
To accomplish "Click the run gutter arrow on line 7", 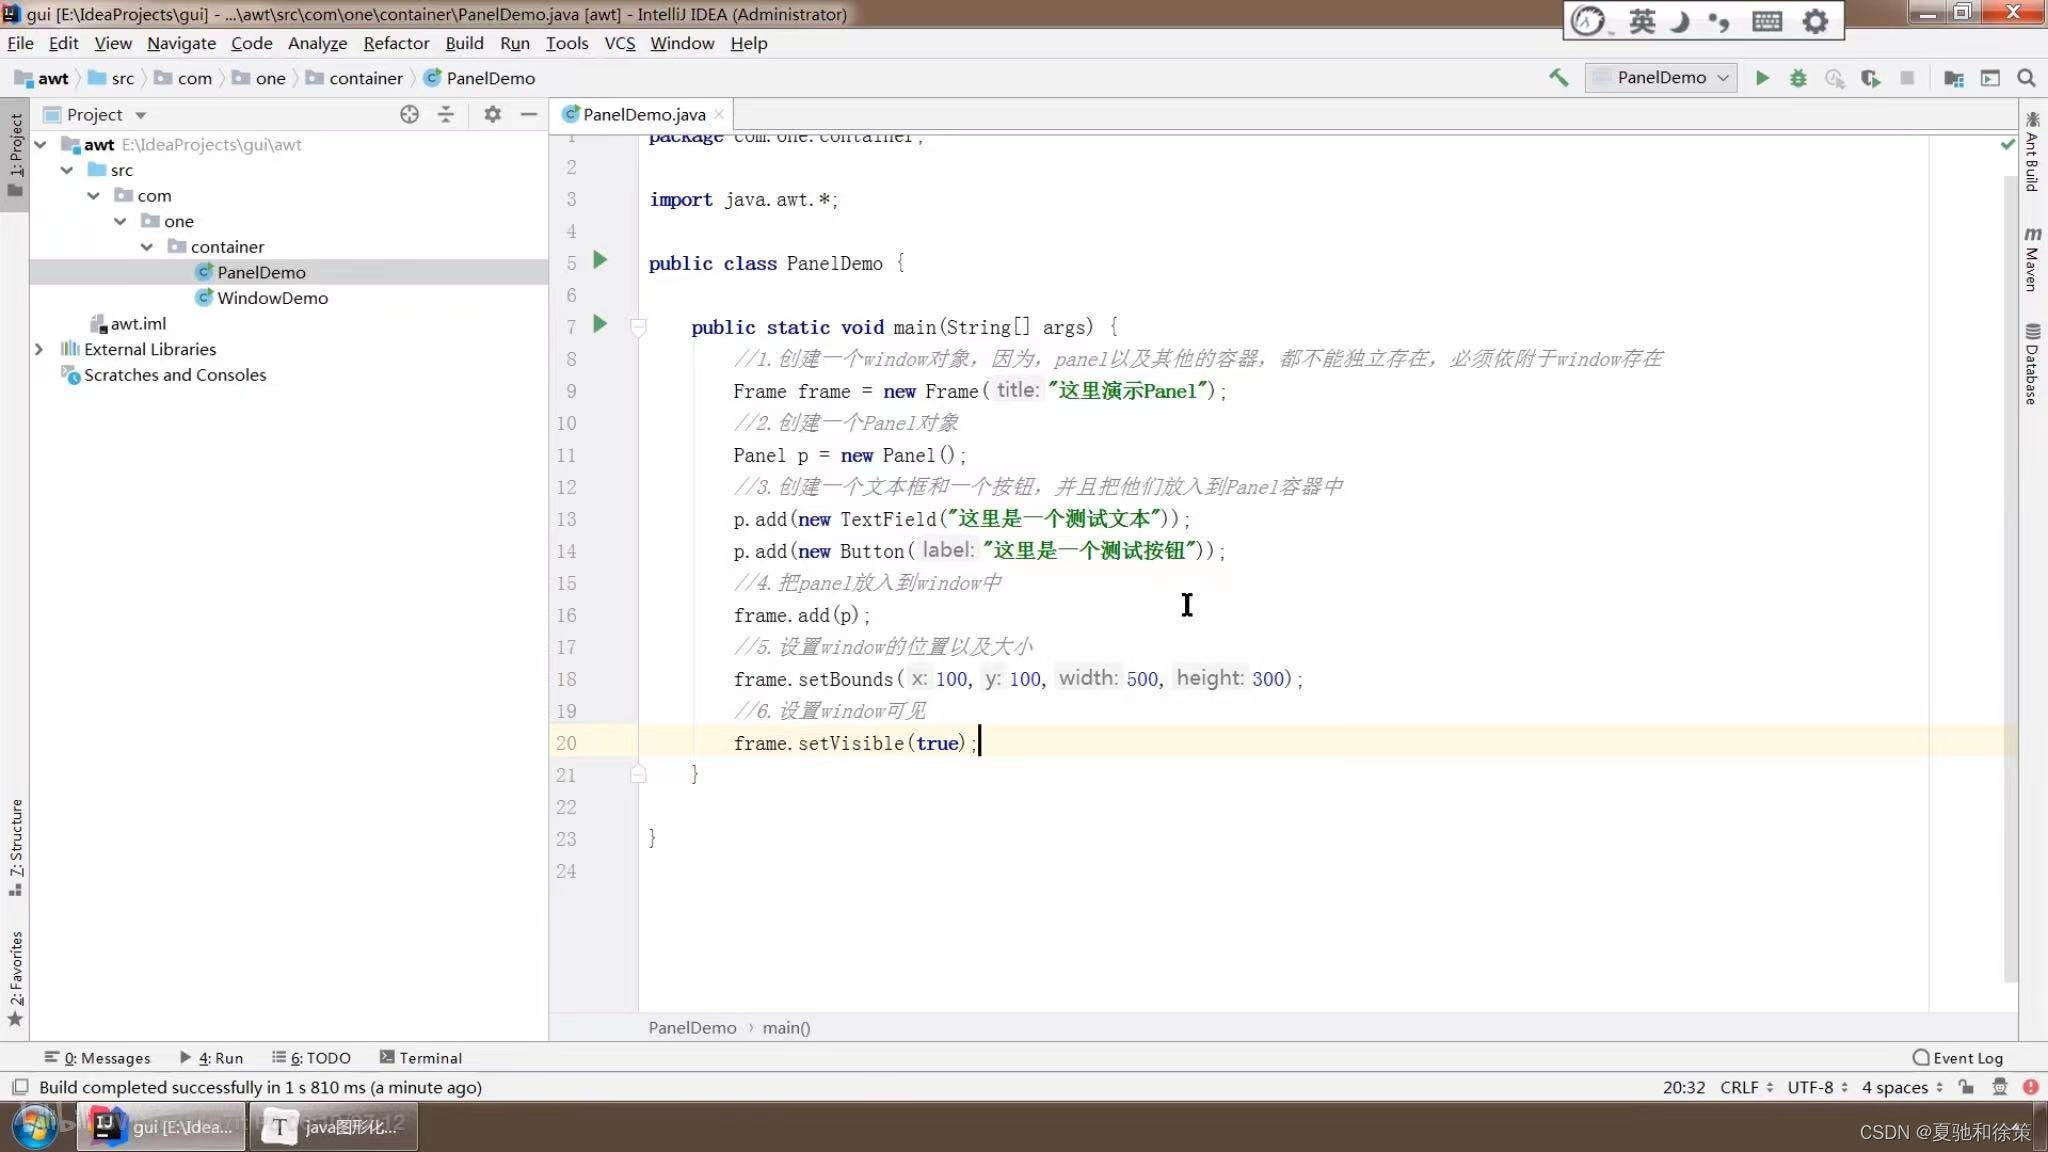I will (599, 324).
